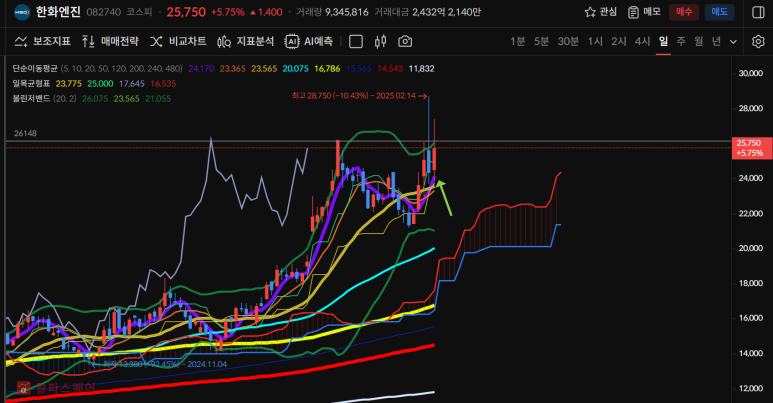Change chart type via candlestick icon
This screenshot has height=403, width=773.
pos(380,42)
